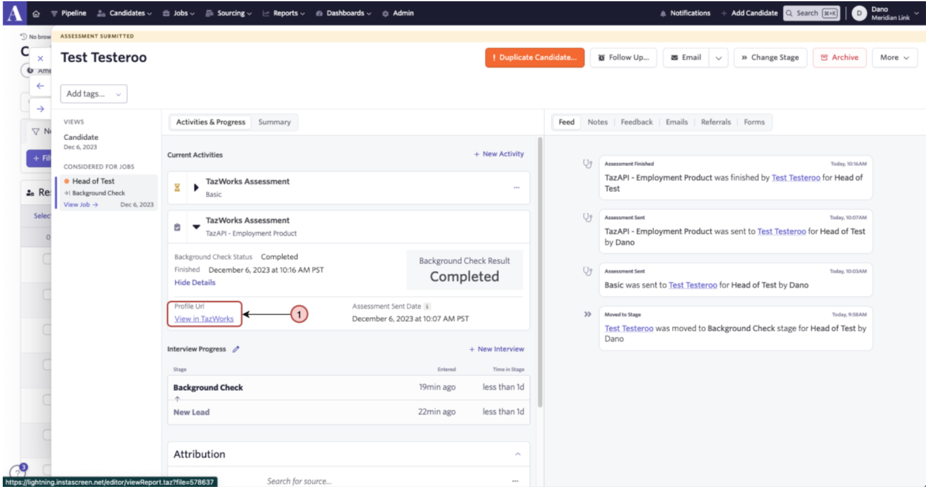The image size is (926, 487).
Task: Click Test Testeroo link in TazAPI sent entry
Action: [x=781, y=231]
